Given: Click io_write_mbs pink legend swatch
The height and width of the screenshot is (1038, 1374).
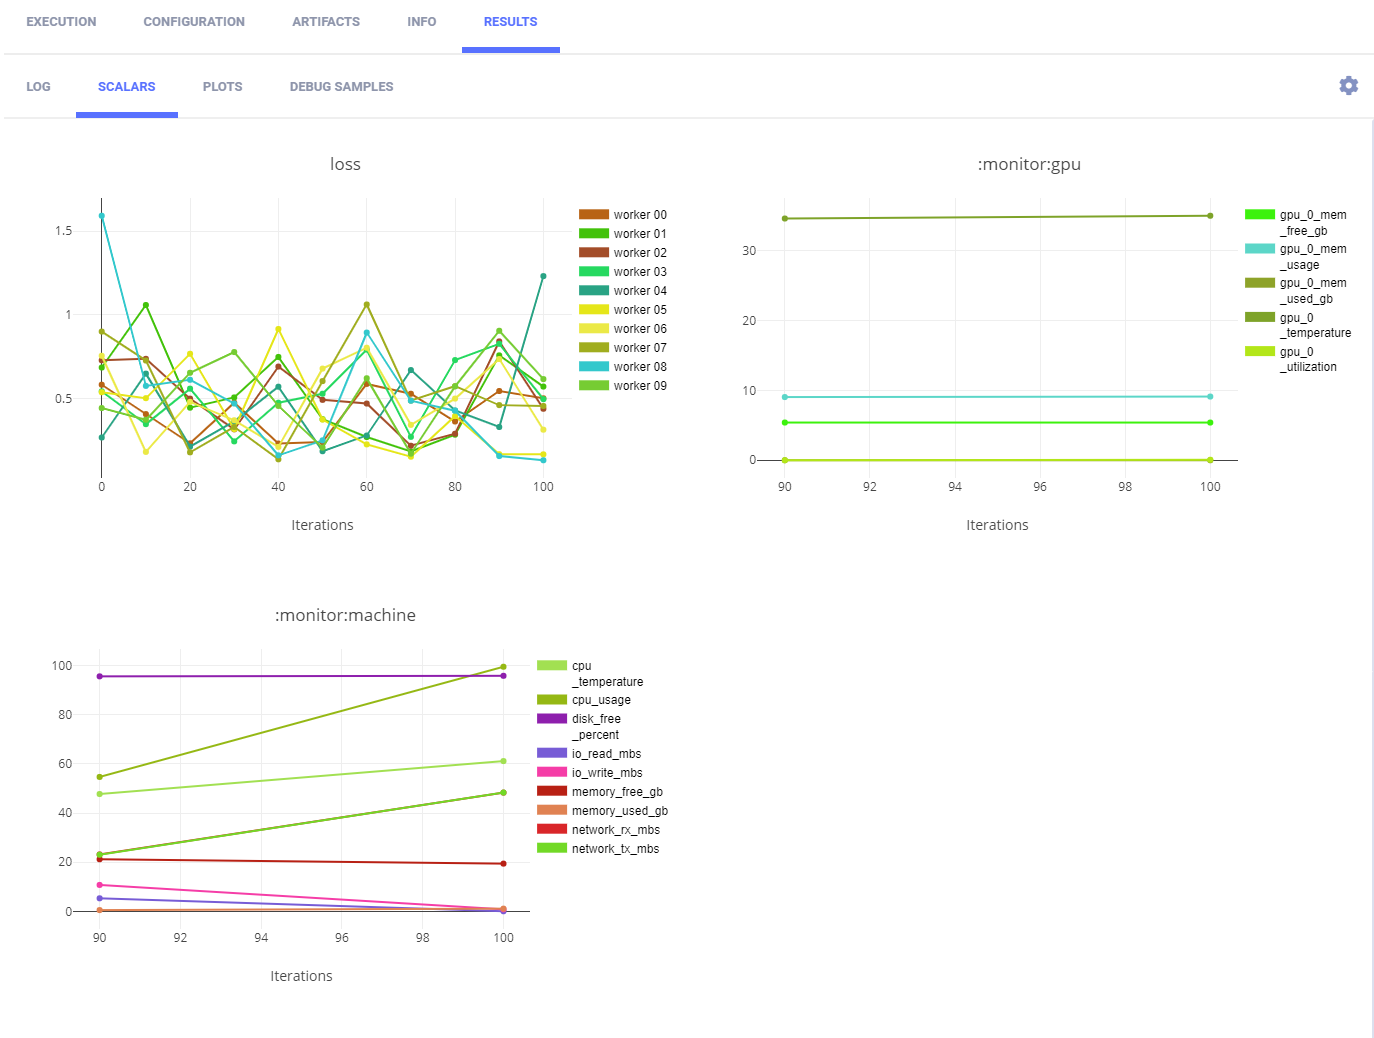Looking at the screenshot, I should click(x=552, y=773).
